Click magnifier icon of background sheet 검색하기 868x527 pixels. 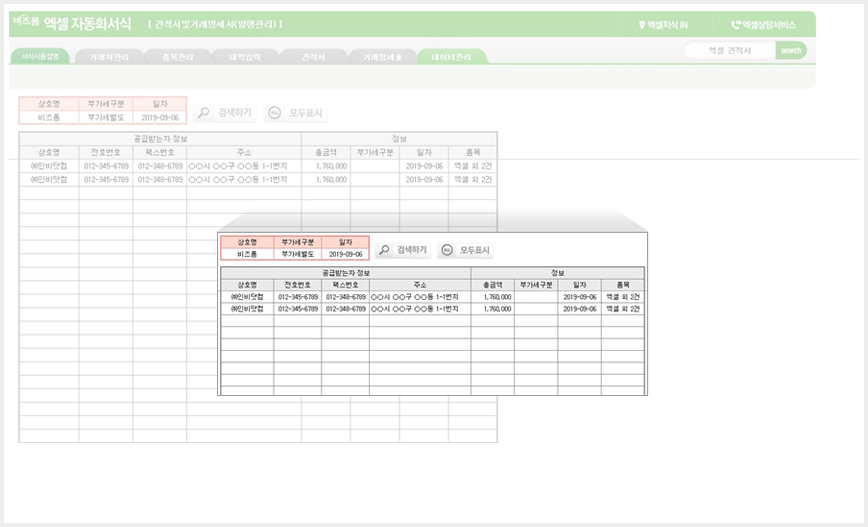point(204,112)
